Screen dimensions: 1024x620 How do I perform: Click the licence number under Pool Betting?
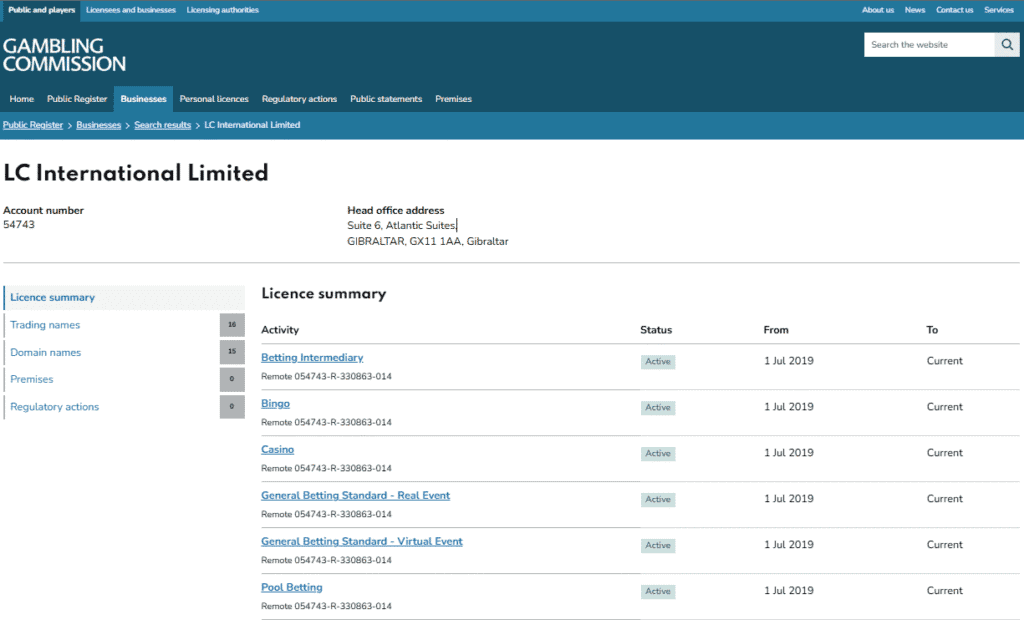(x=327, y=606)
